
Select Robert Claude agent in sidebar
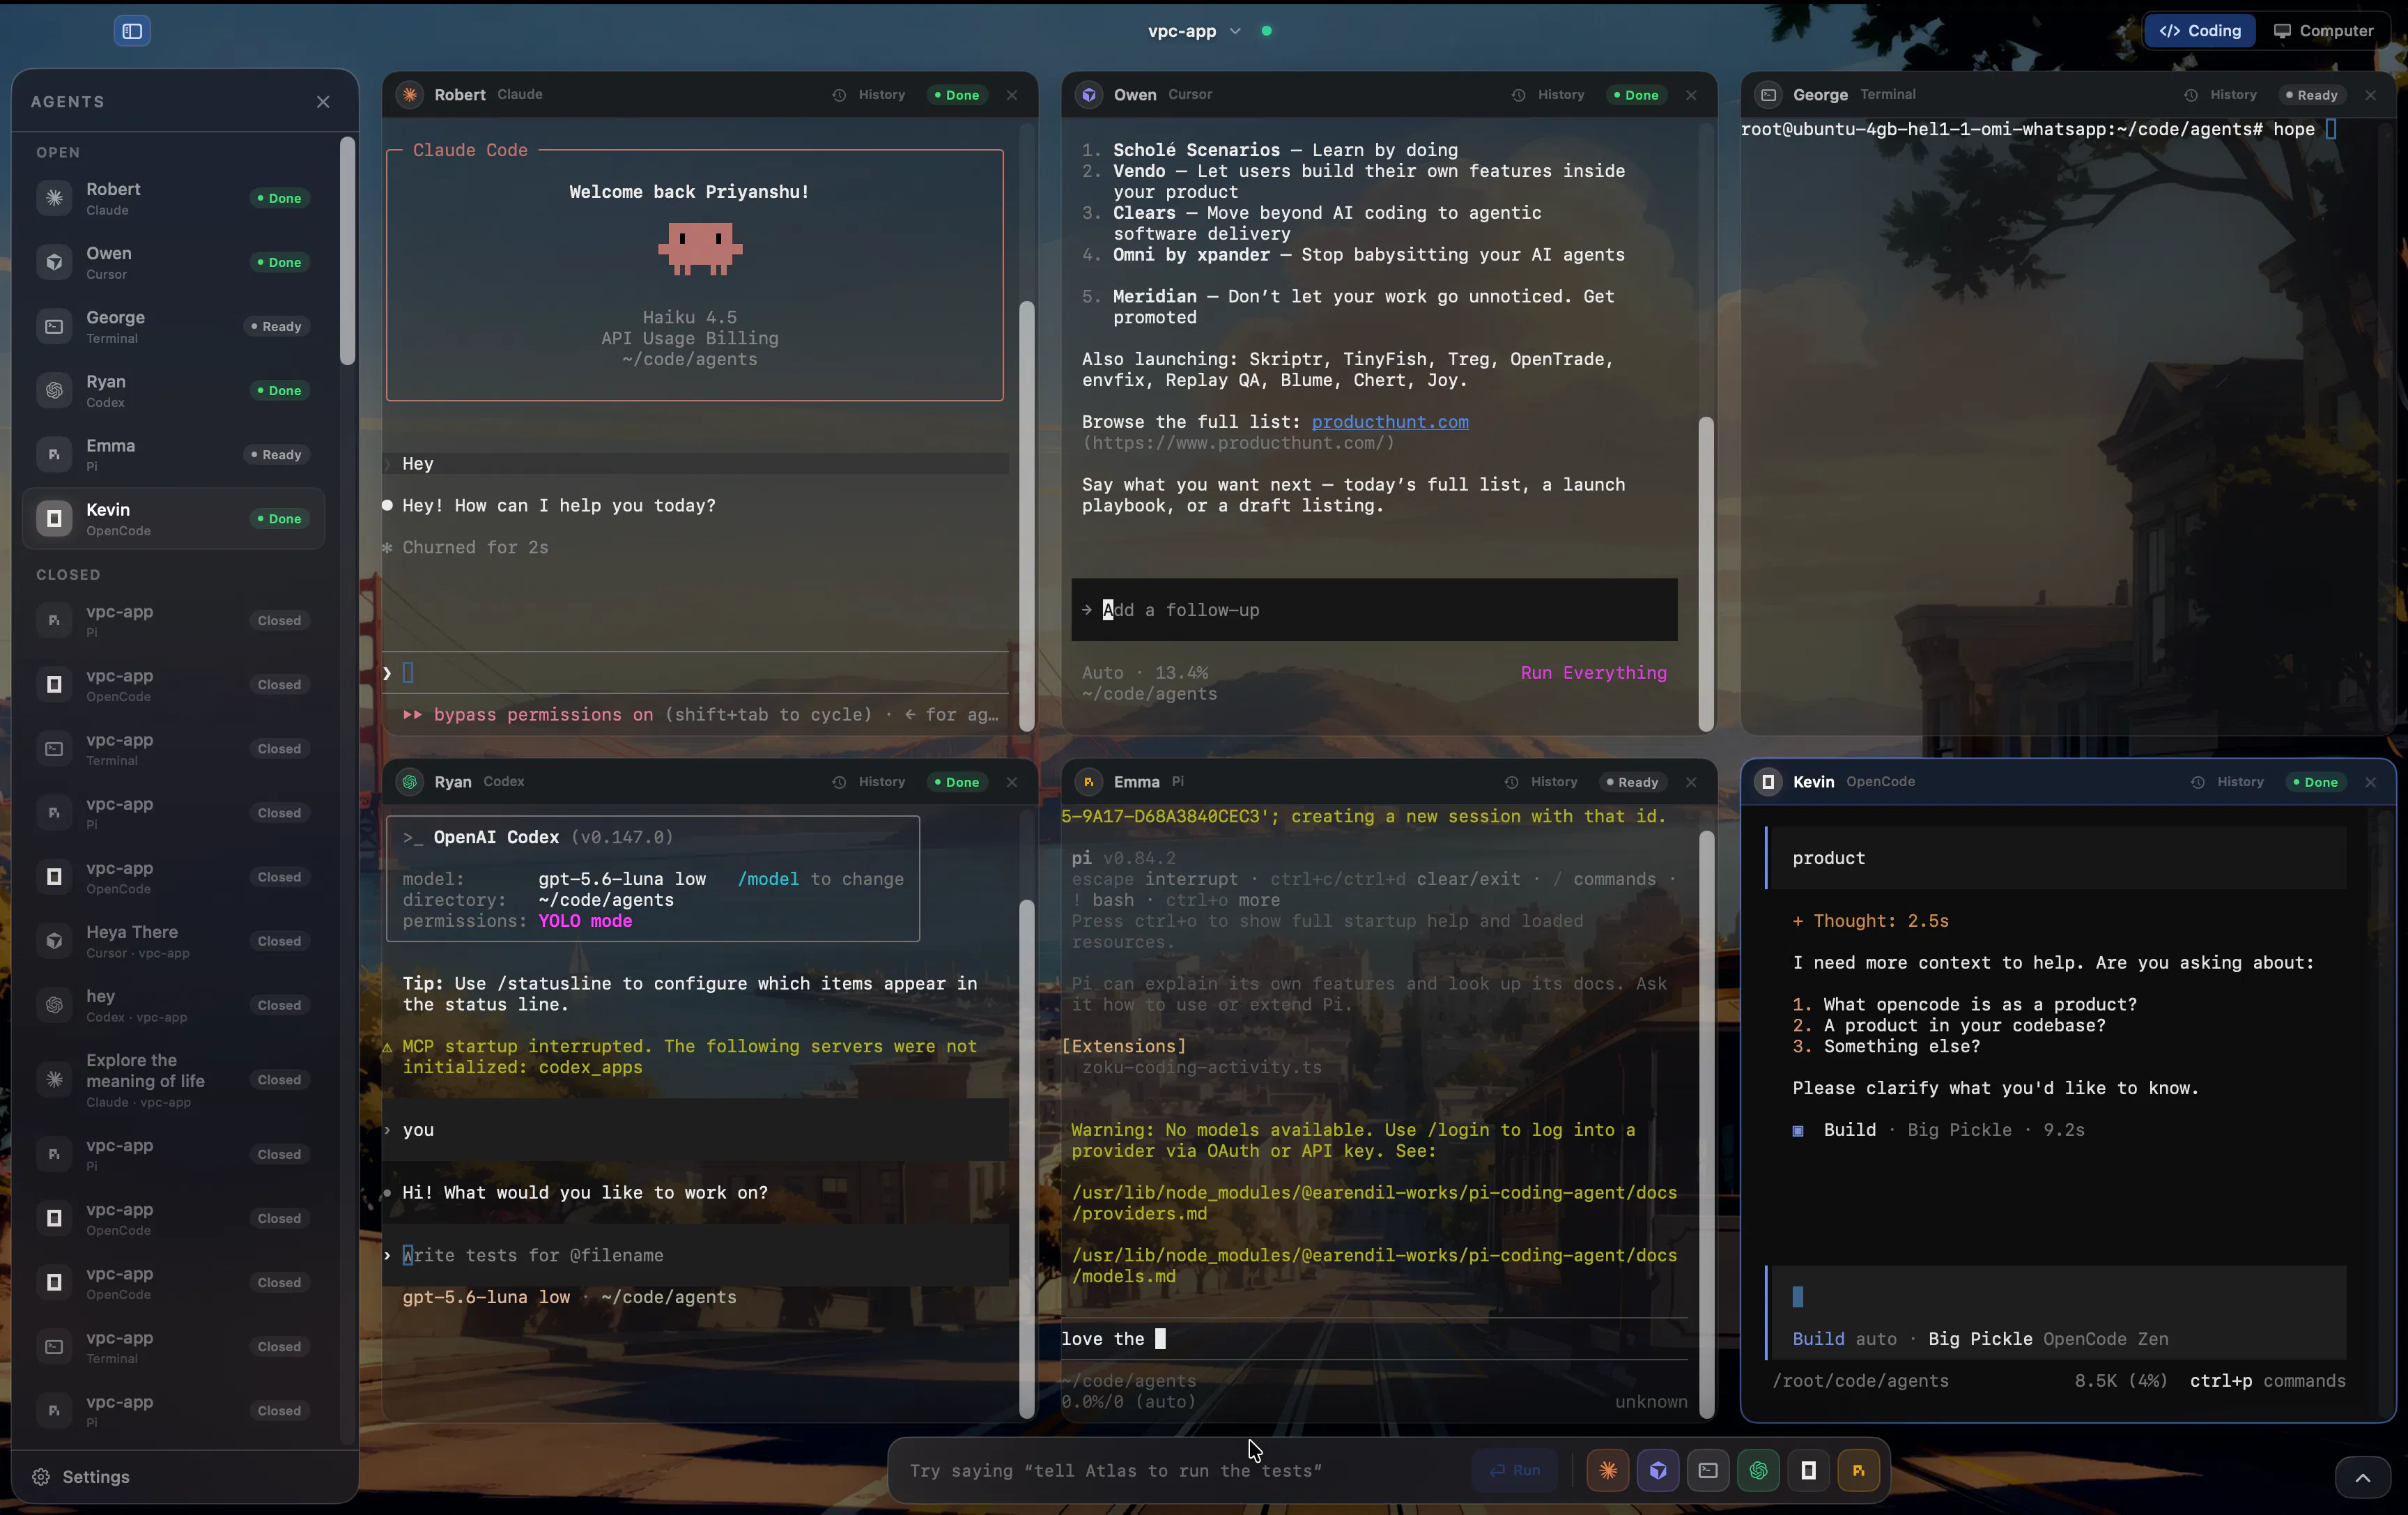(174, 198)
